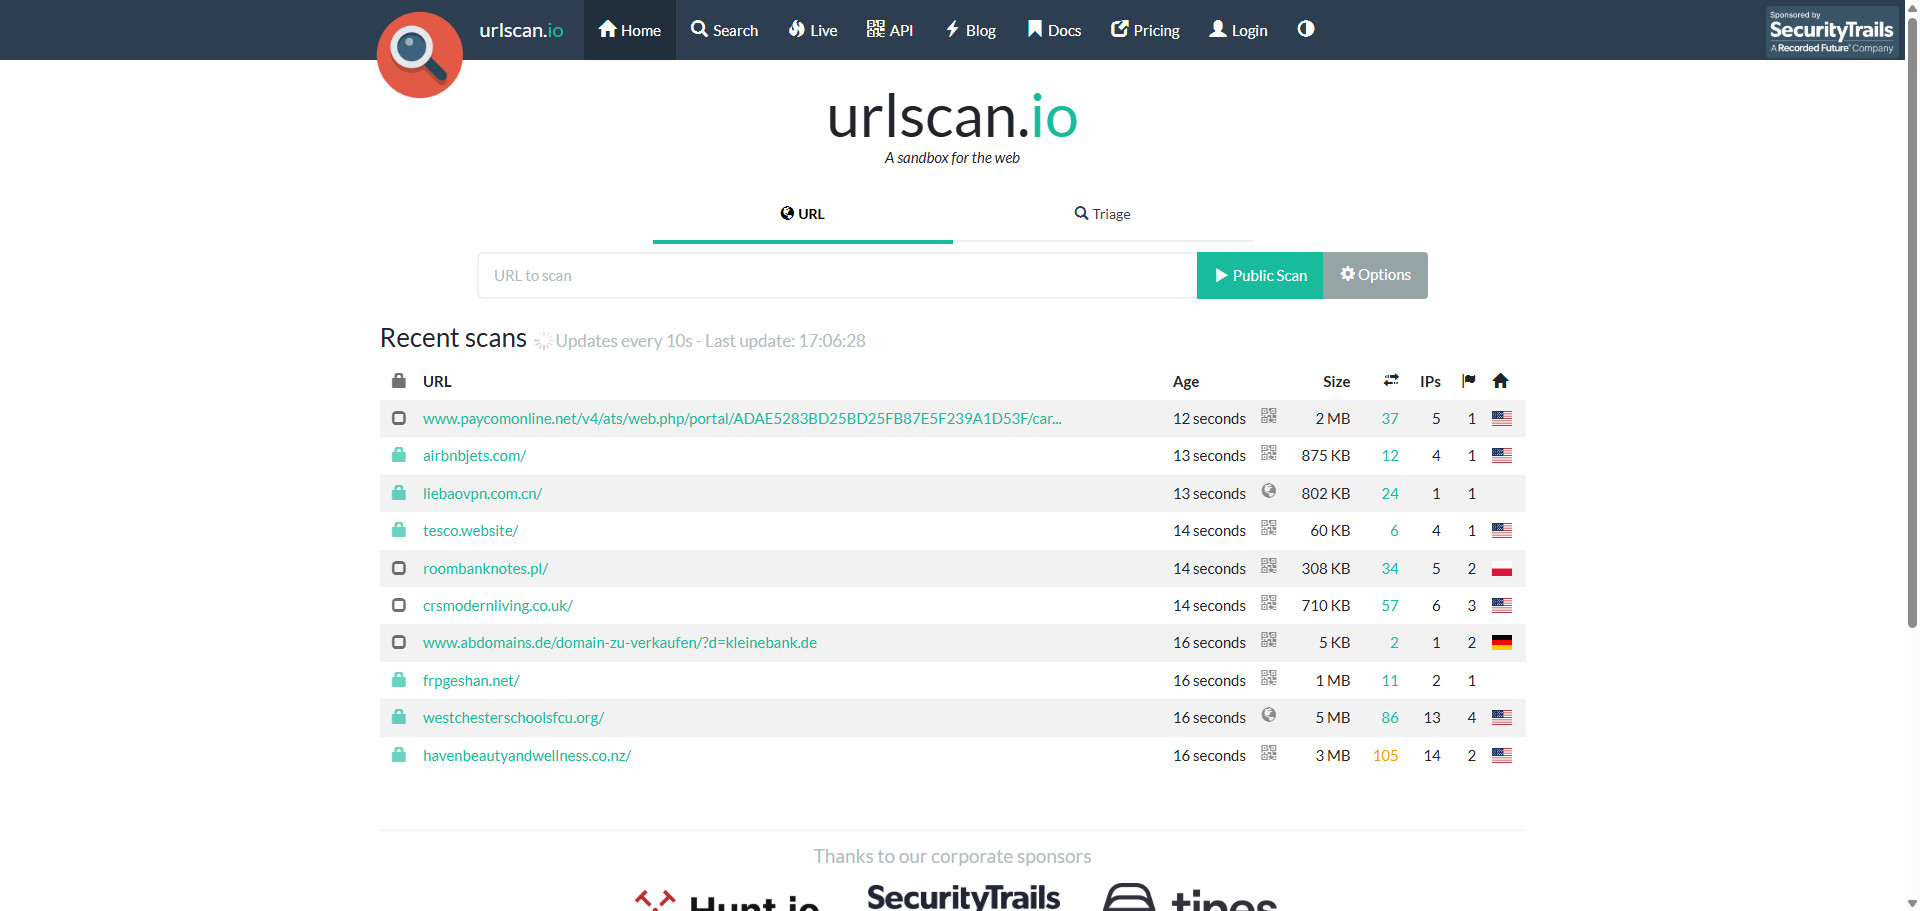Switch to the Triage tab

click(x=1103, y=214)
